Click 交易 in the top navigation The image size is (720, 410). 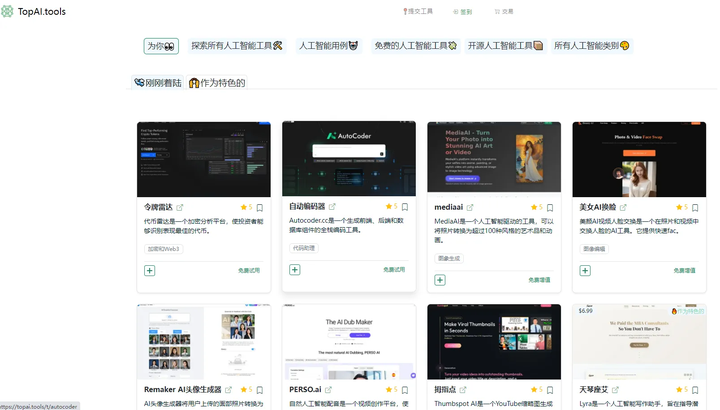point(504,11)
